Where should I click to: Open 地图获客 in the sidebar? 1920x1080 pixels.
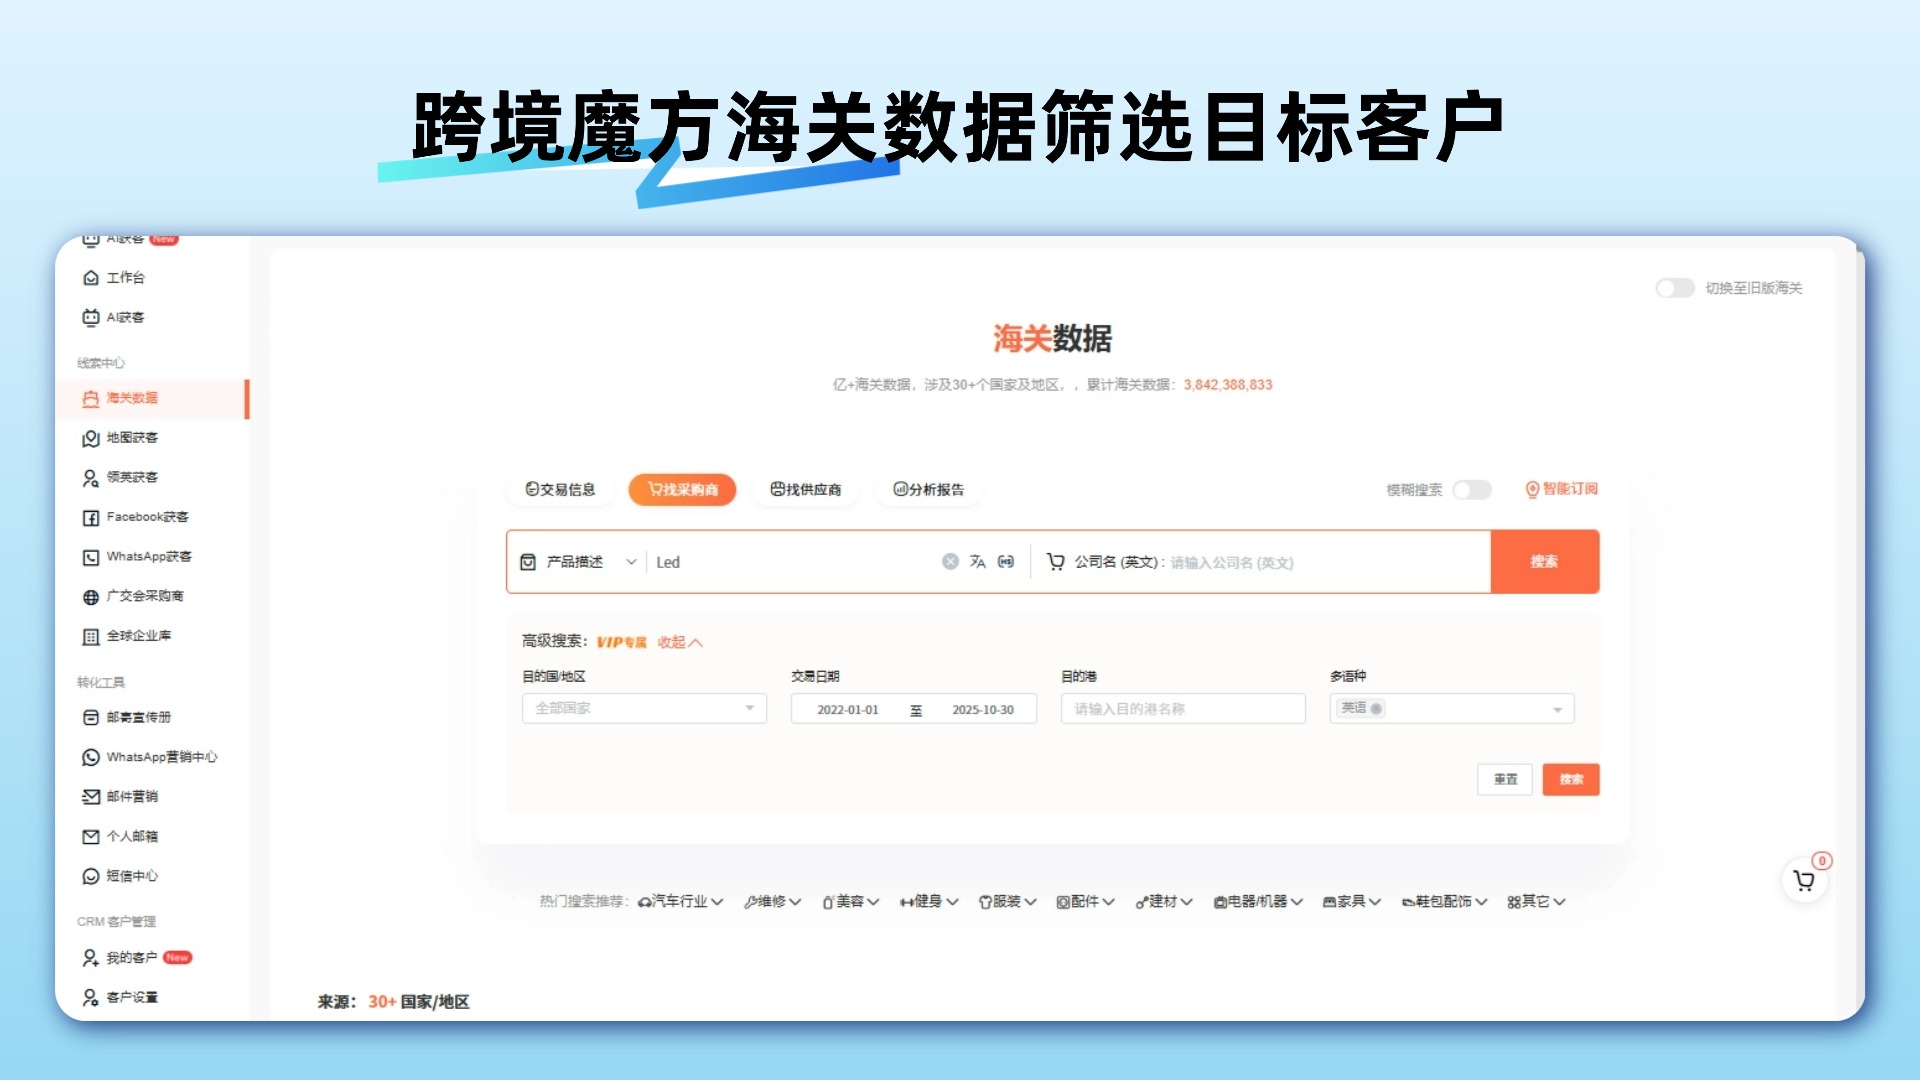pyautogui.click(x=131, y=438)
